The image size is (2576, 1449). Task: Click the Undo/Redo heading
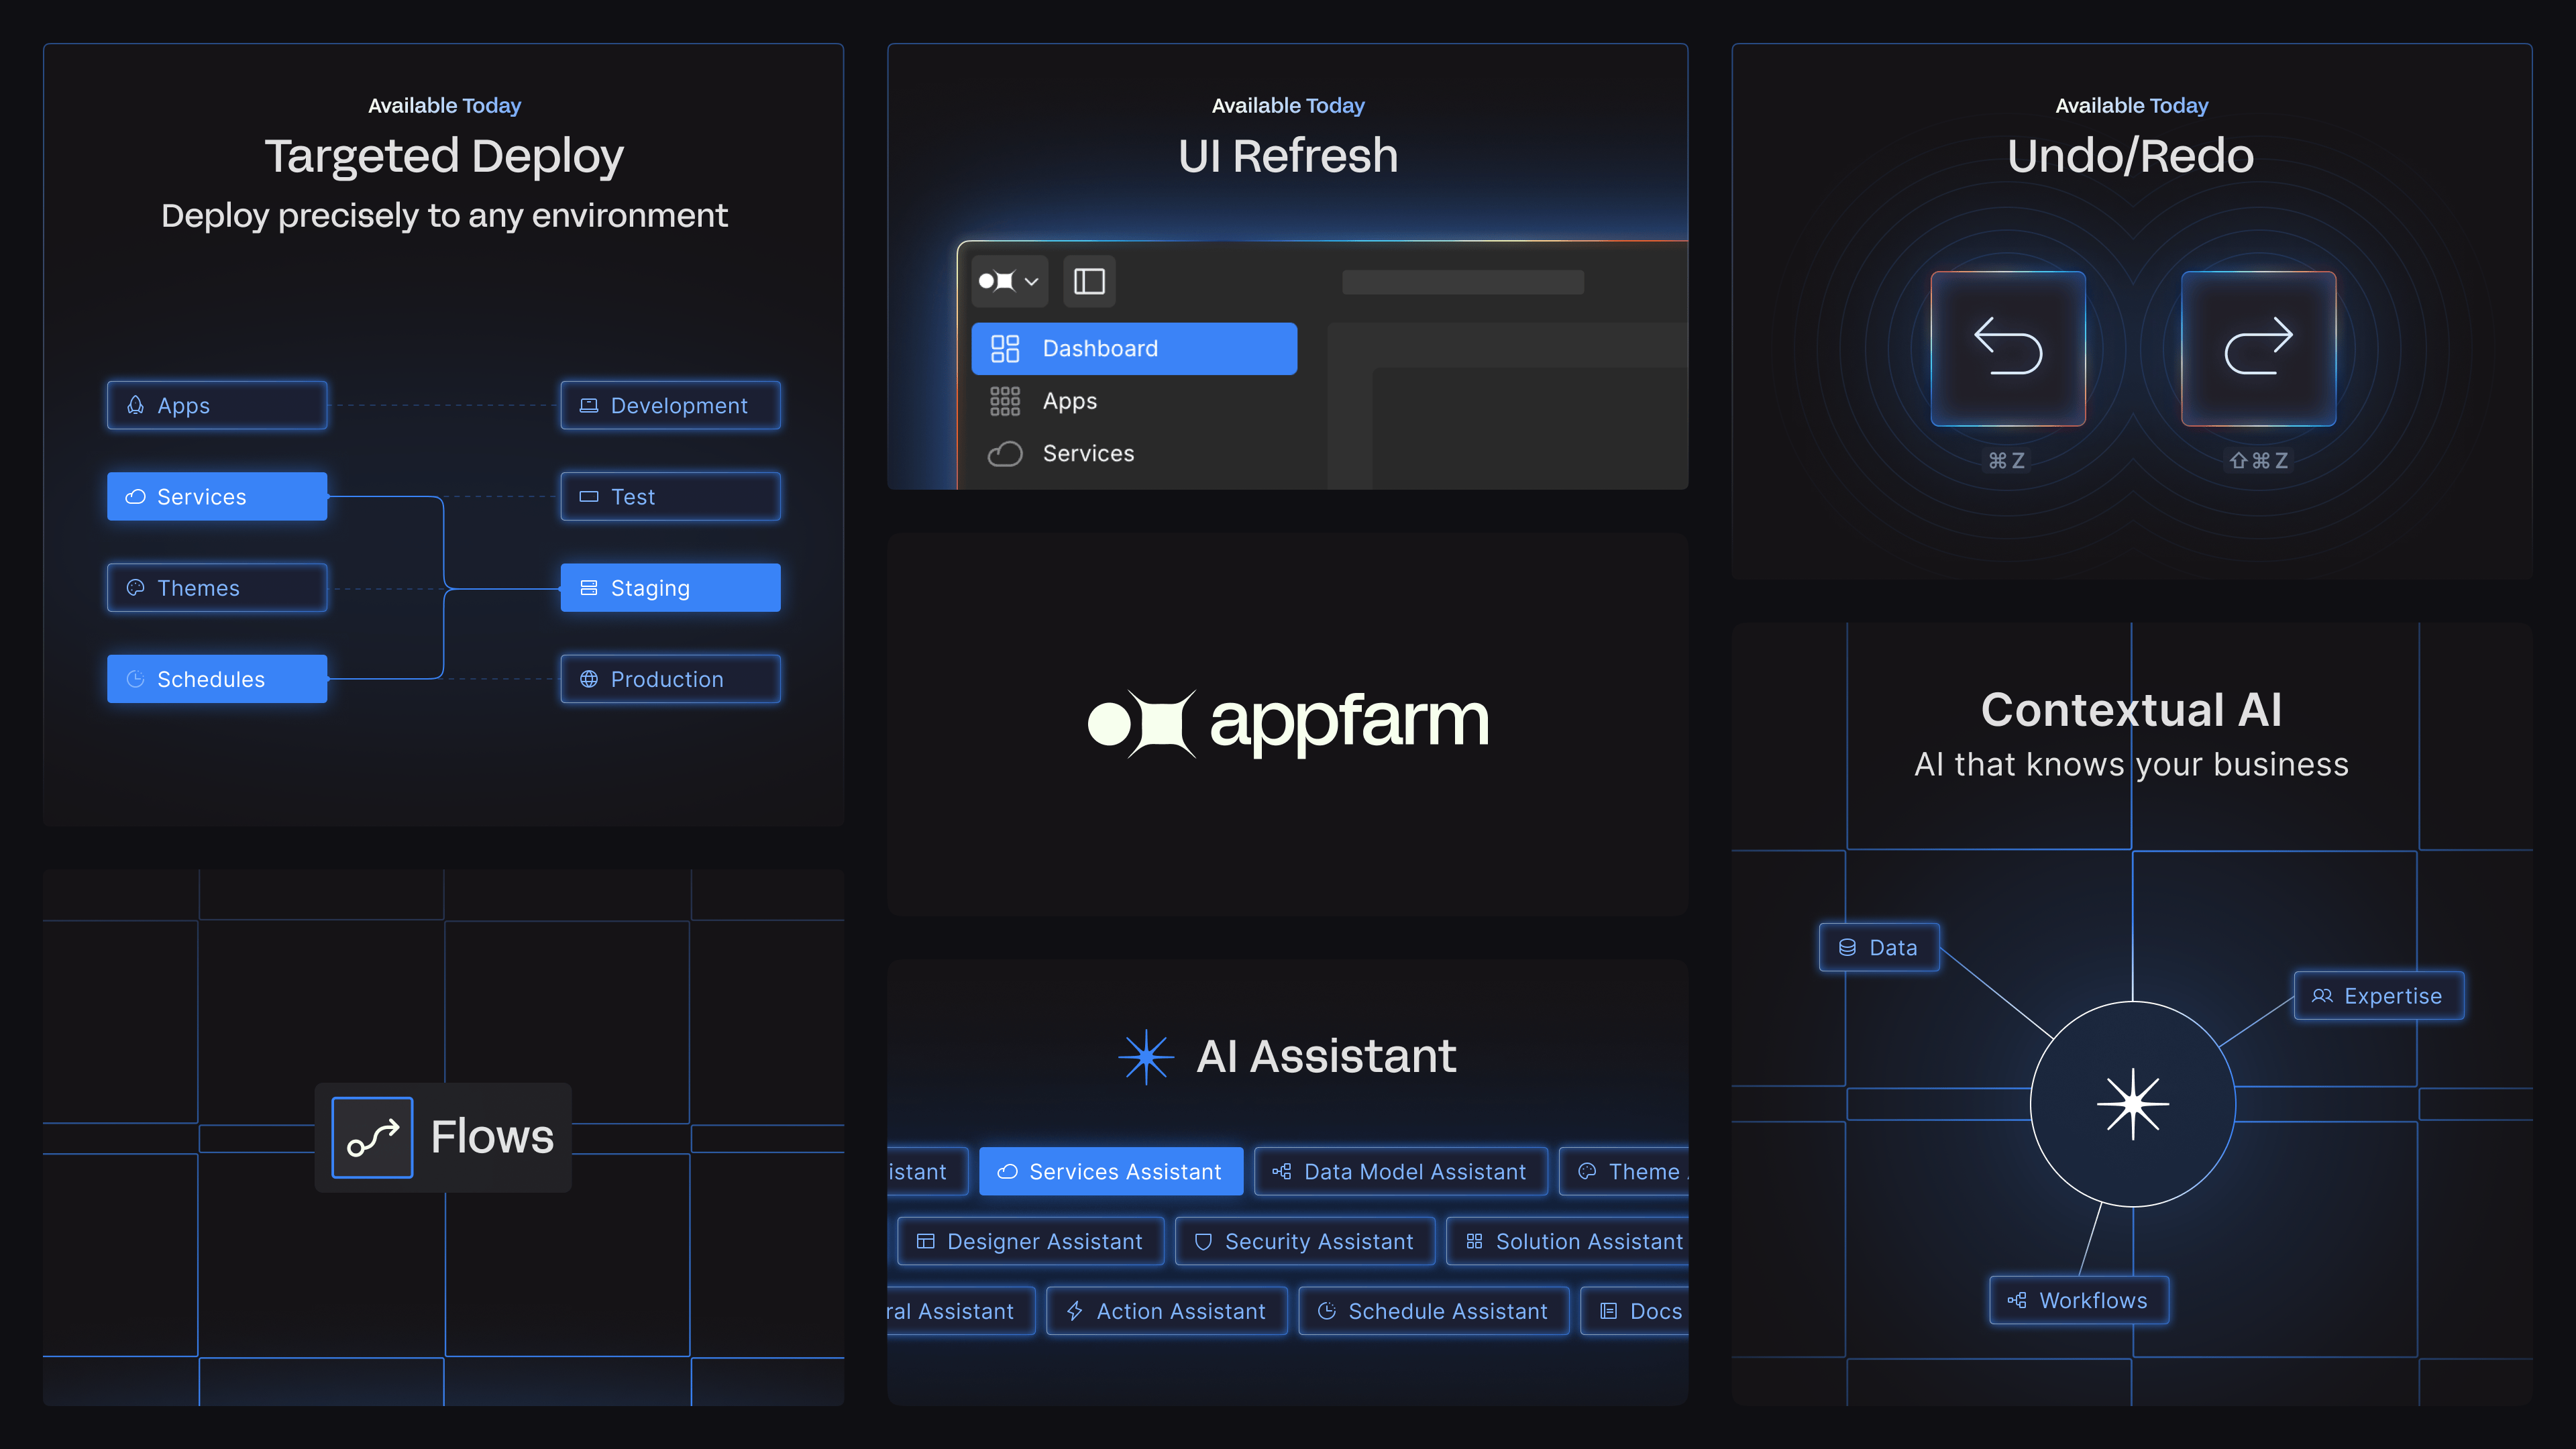2131,156
